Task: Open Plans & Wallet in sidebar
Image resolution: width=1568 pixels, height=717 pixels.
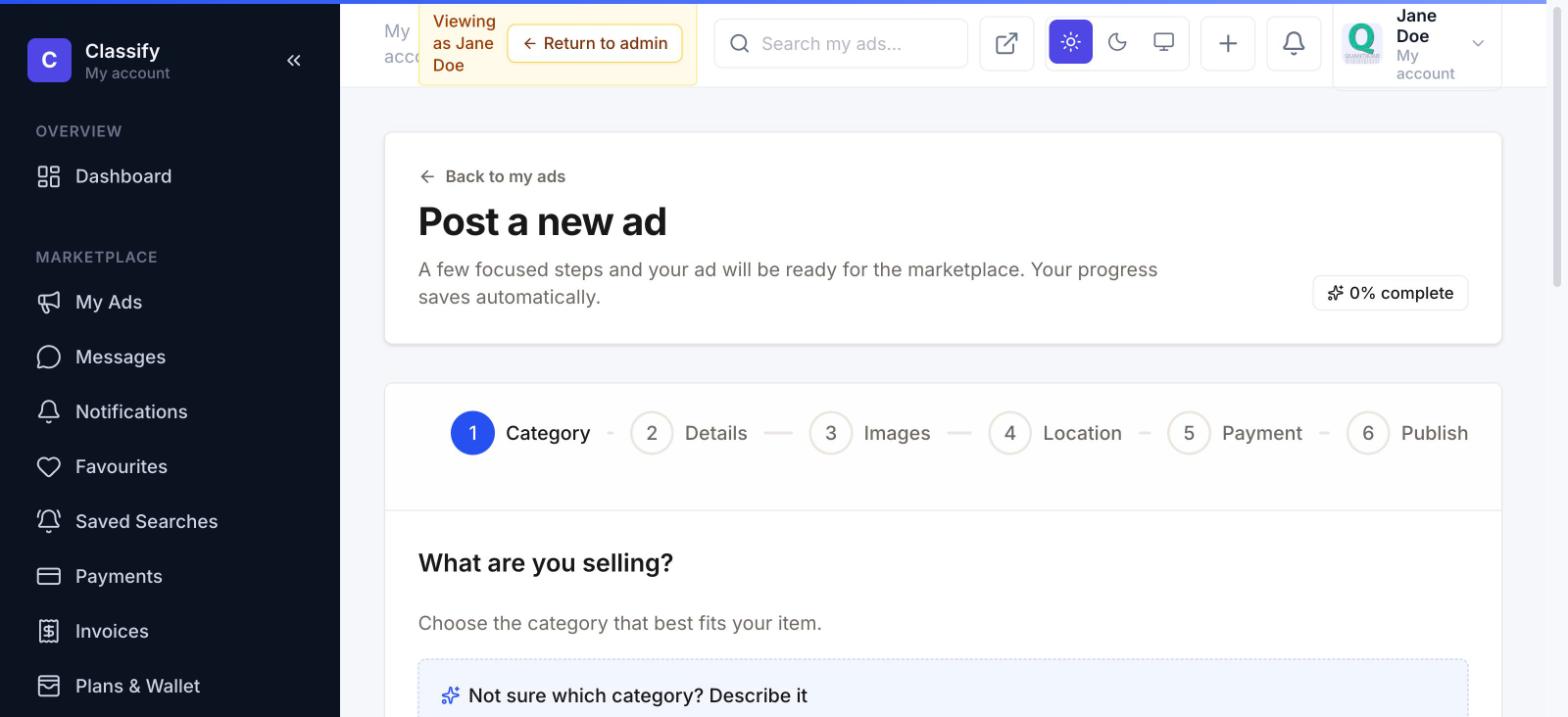Action: [x=170, y=687]
